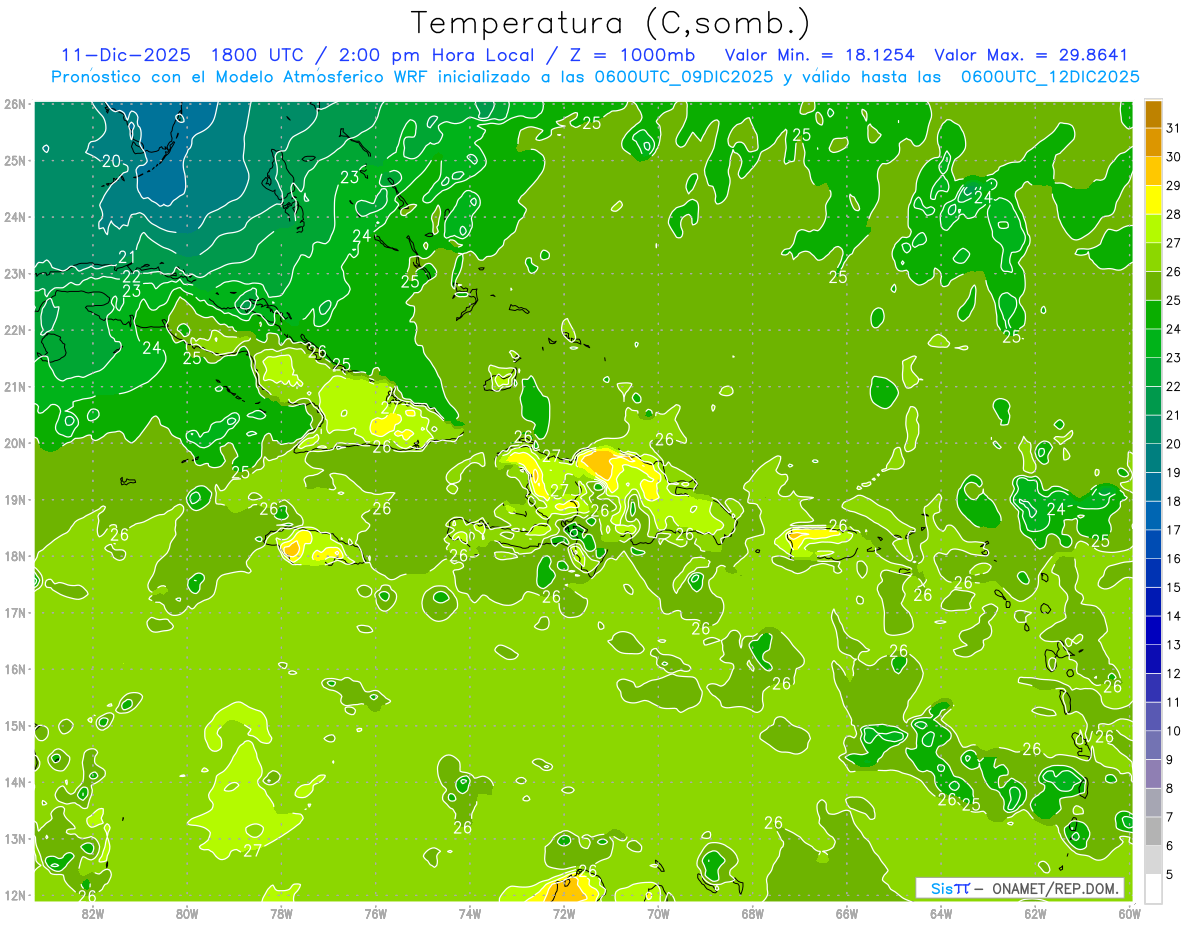Click the 'ONAMET/REP.DOM.' credit label
The image size is (1200, 927).
click(x=1057, y=889)
